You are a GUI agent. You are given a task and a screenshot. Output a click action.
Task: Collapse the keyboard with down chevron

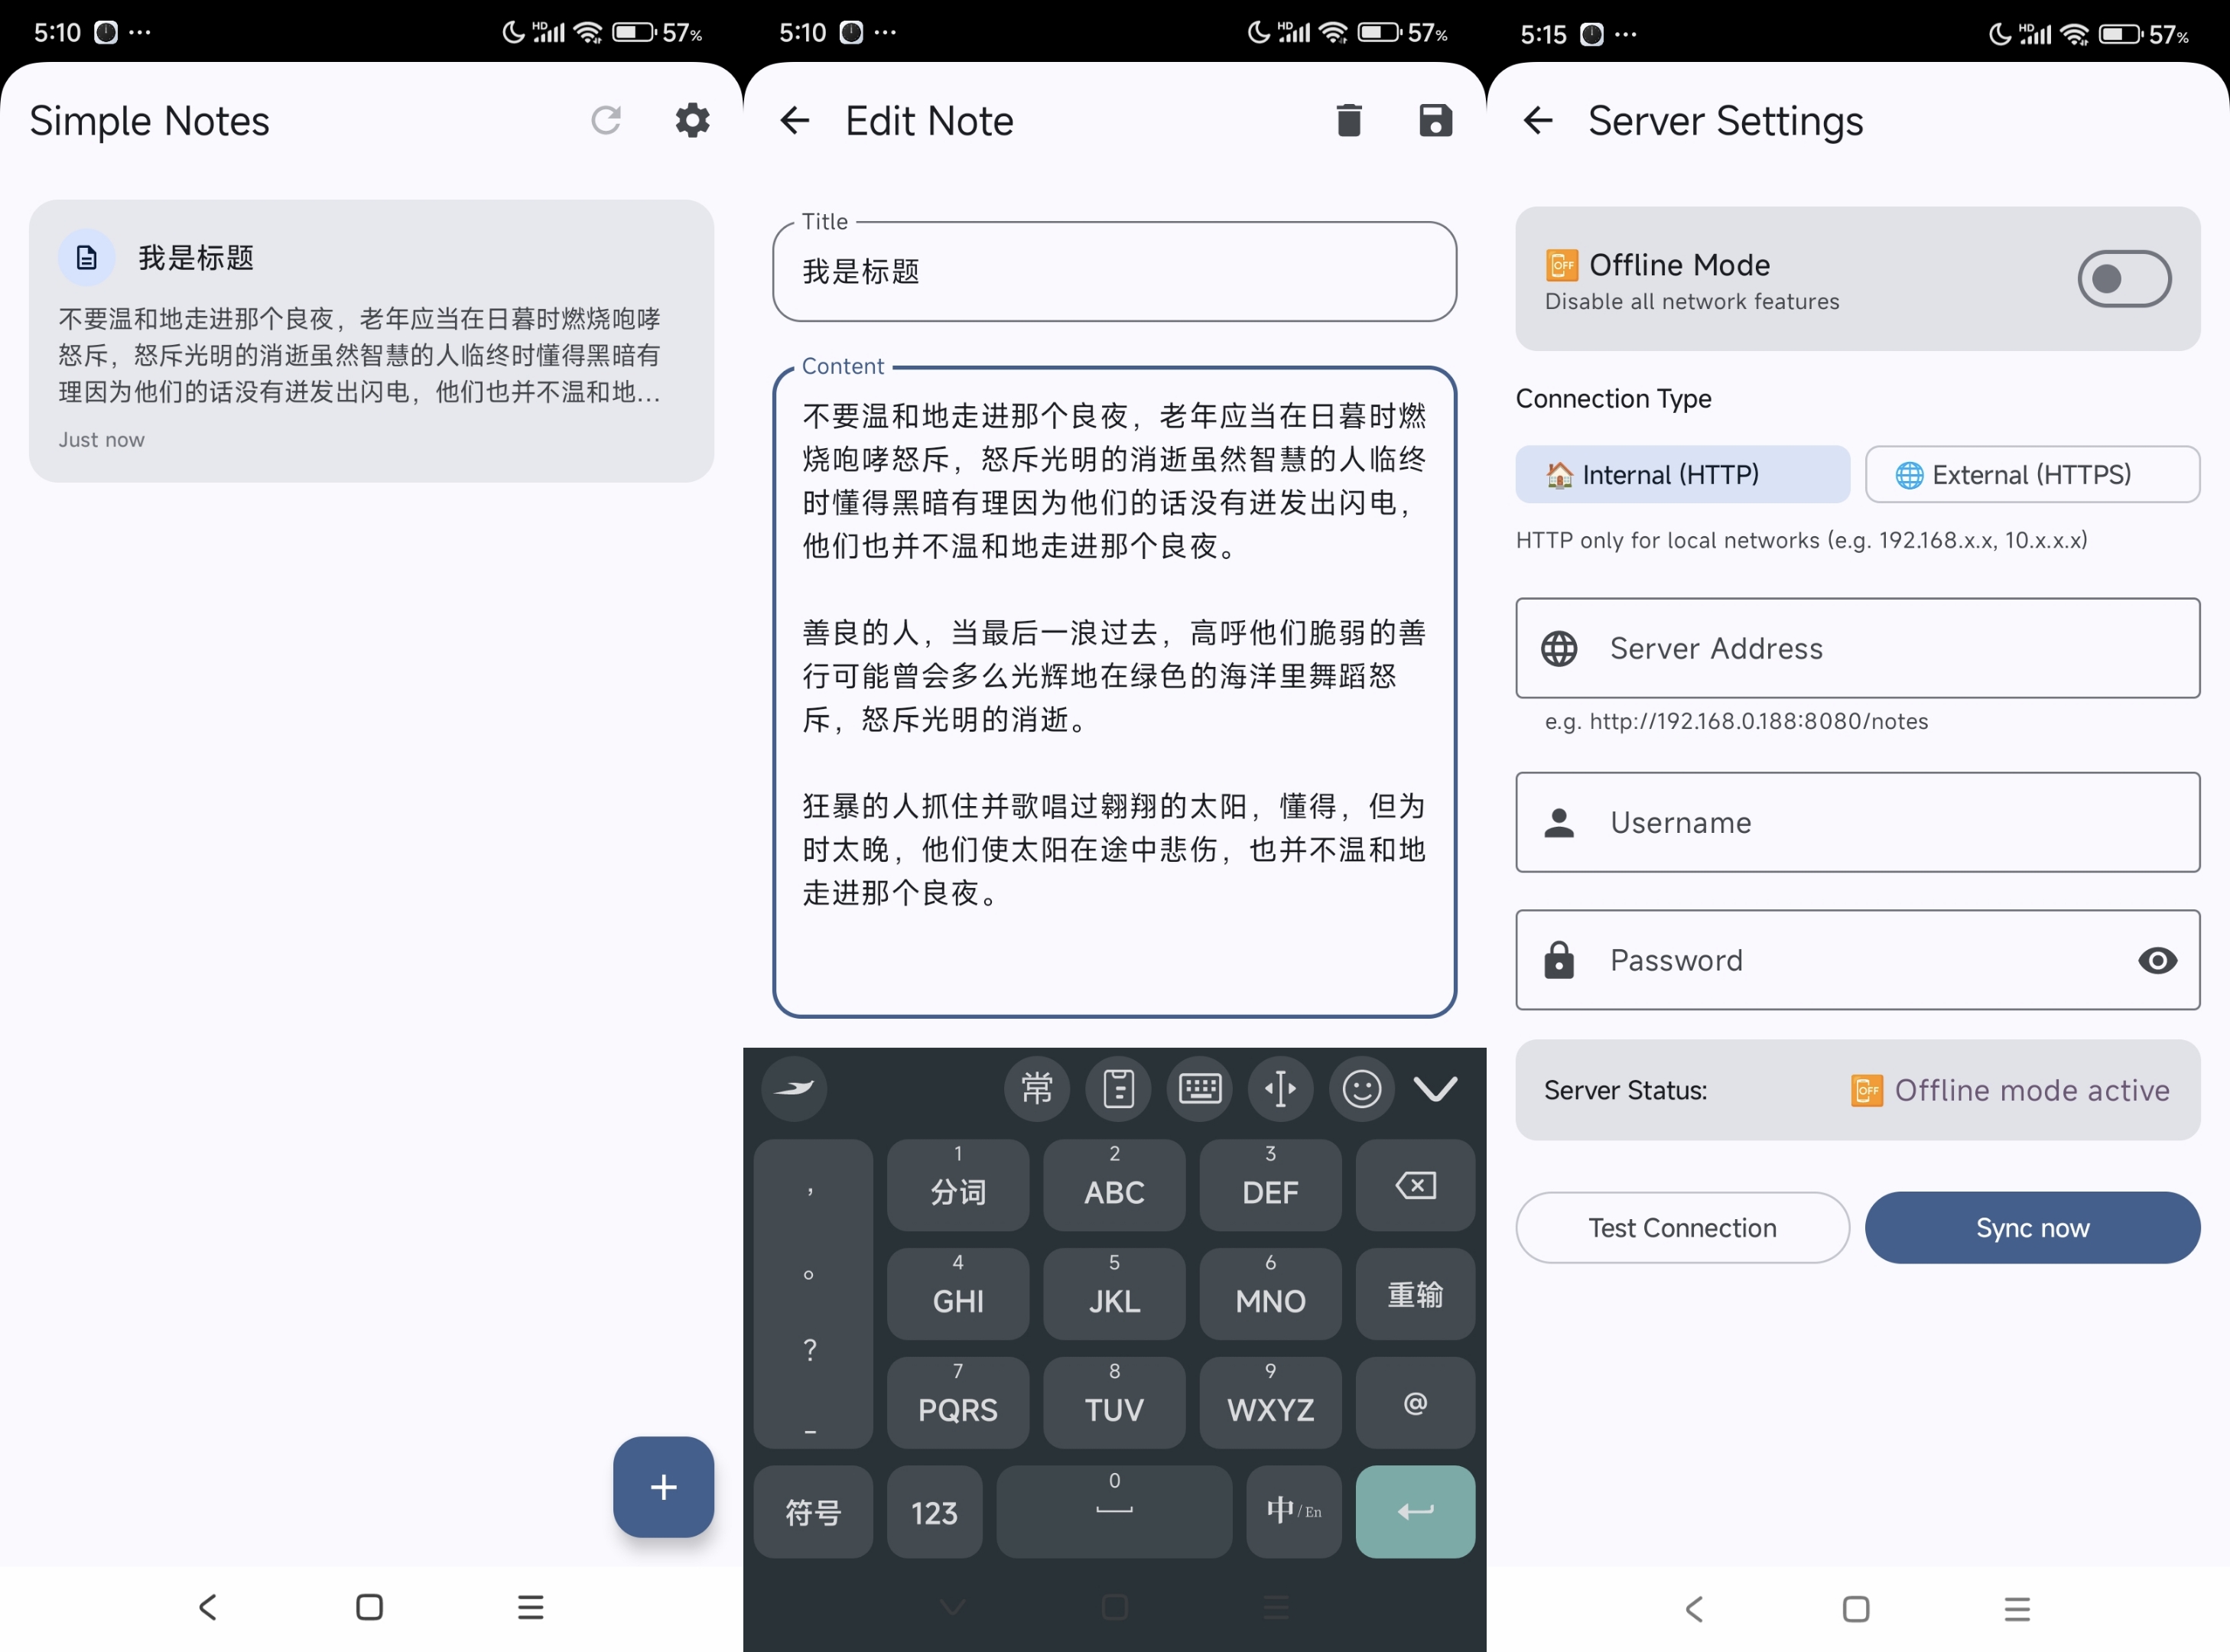1435,1088
